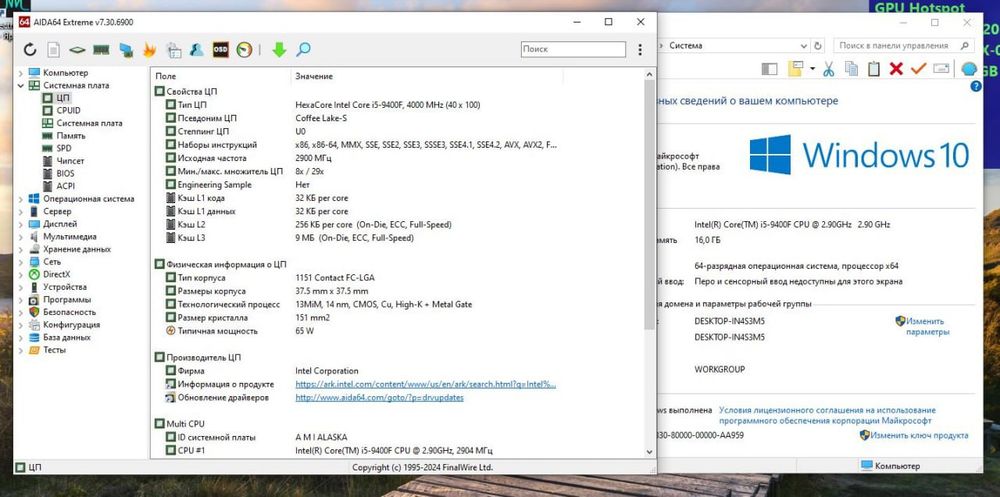The image size is (1000, 497).
Task: Select Чипсет in the tree
Action: click(x=70, y=161)
